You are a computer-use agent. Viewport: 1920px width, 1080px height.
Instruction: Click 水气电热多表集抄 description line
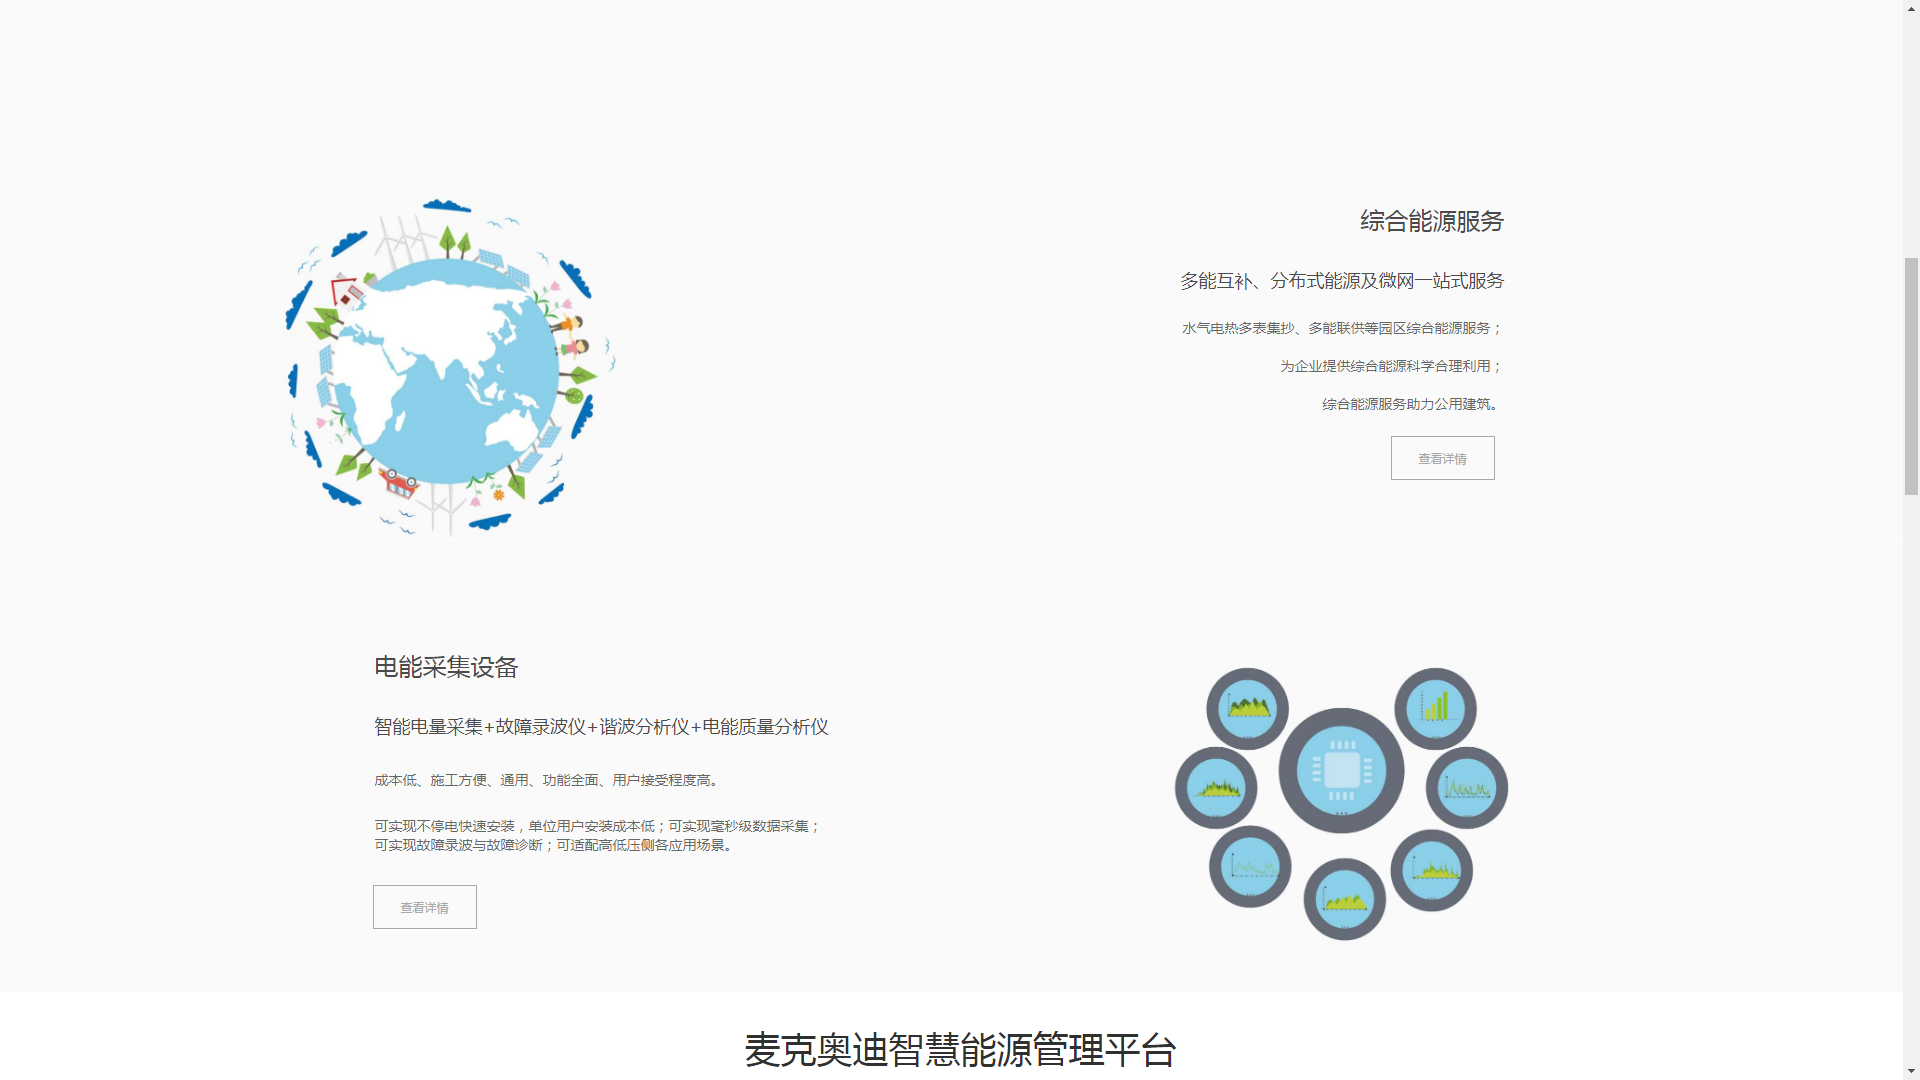pos(1342,328)
